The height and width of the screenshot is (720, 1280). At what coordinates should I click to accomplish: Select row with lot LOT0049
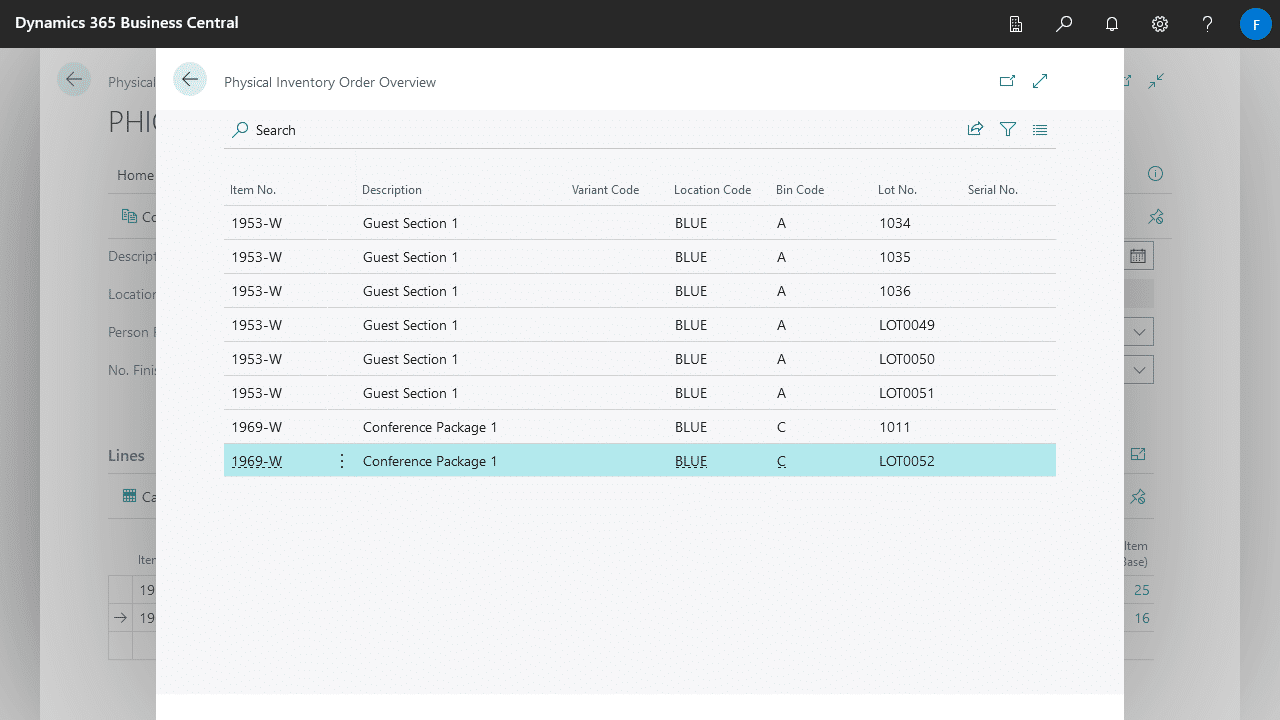click(640, 325)
